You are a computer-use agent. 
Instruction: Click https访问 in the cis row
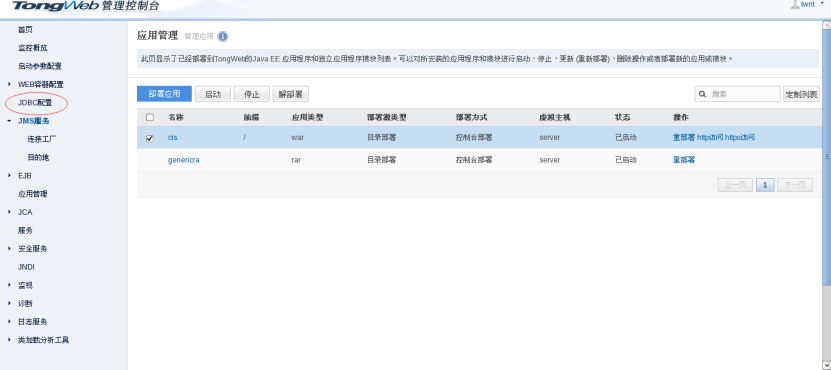click(740, 137)
